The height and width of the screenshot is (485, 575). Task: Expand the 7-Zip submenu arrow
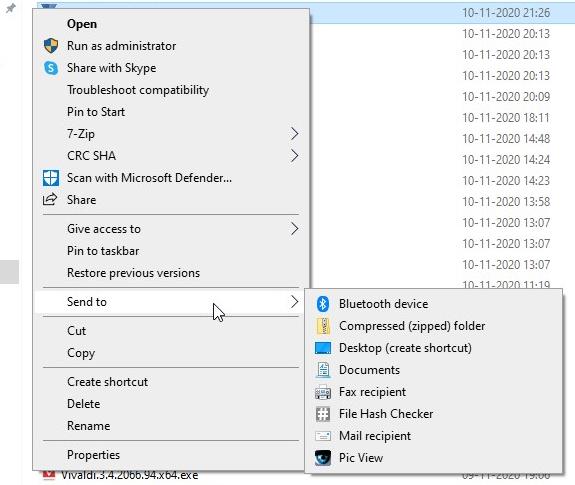click(x=294, y=134)
